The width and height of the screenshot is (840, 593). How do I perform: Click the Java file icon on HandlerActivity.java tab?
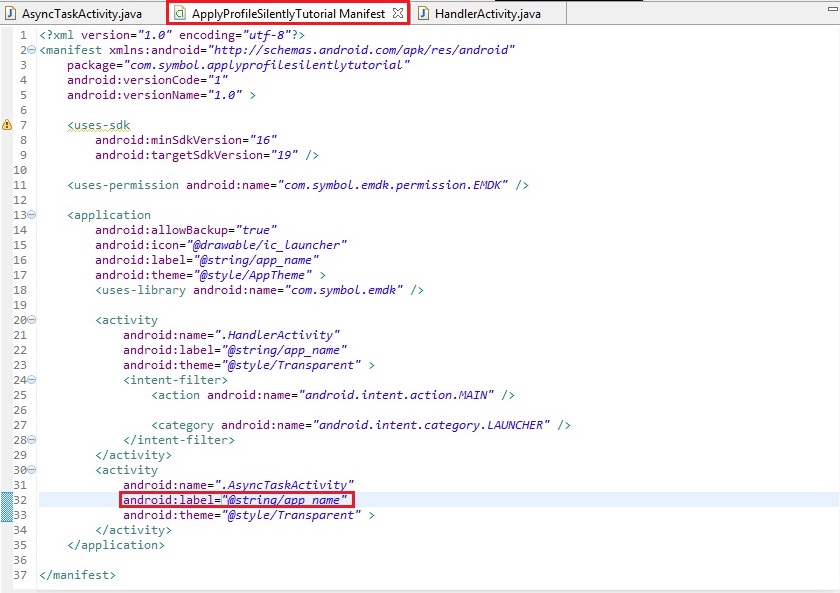[x=424, y=13]
